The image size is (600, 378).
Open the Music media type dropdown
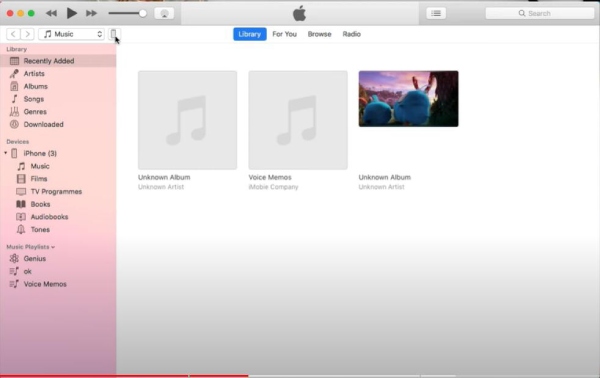click(x=71, y=34)
